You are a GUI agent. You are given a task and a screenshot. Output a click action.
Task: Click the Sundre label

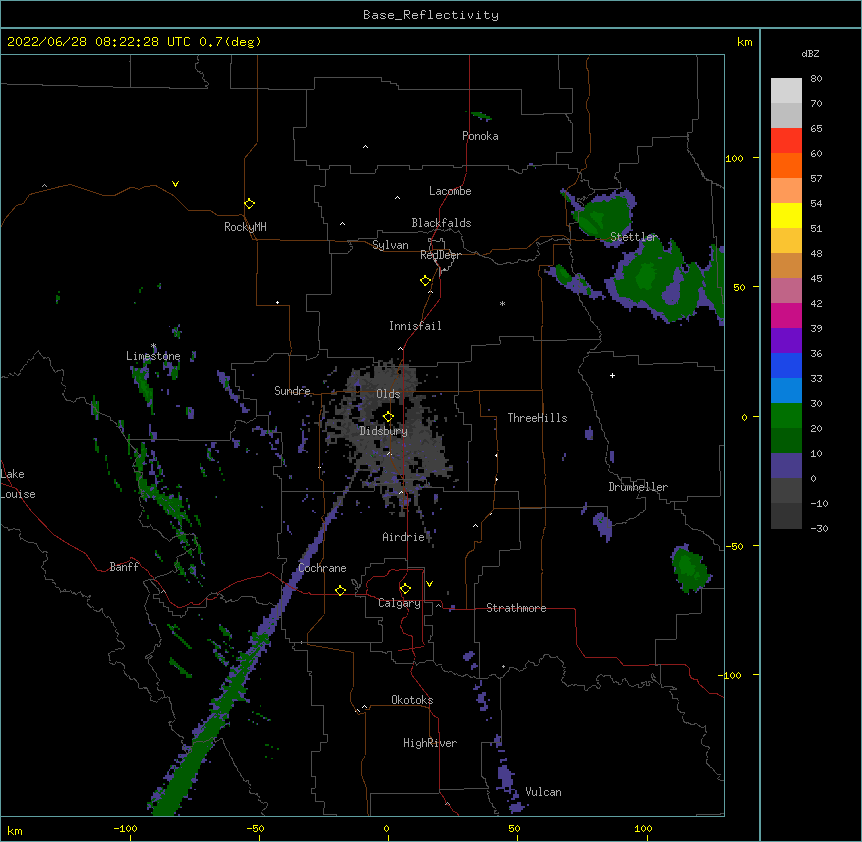pyautogui.click(x=292, y=391)
